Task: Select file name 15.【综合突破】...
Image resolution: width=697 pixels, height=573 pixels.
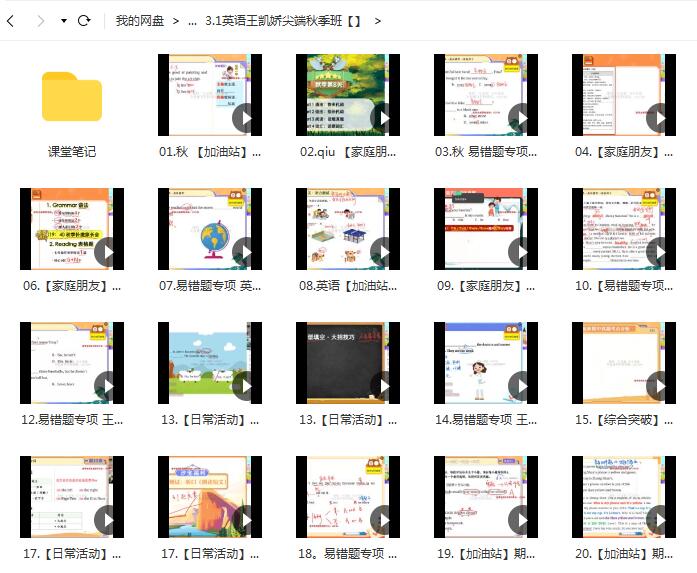Action: point(624,420)
